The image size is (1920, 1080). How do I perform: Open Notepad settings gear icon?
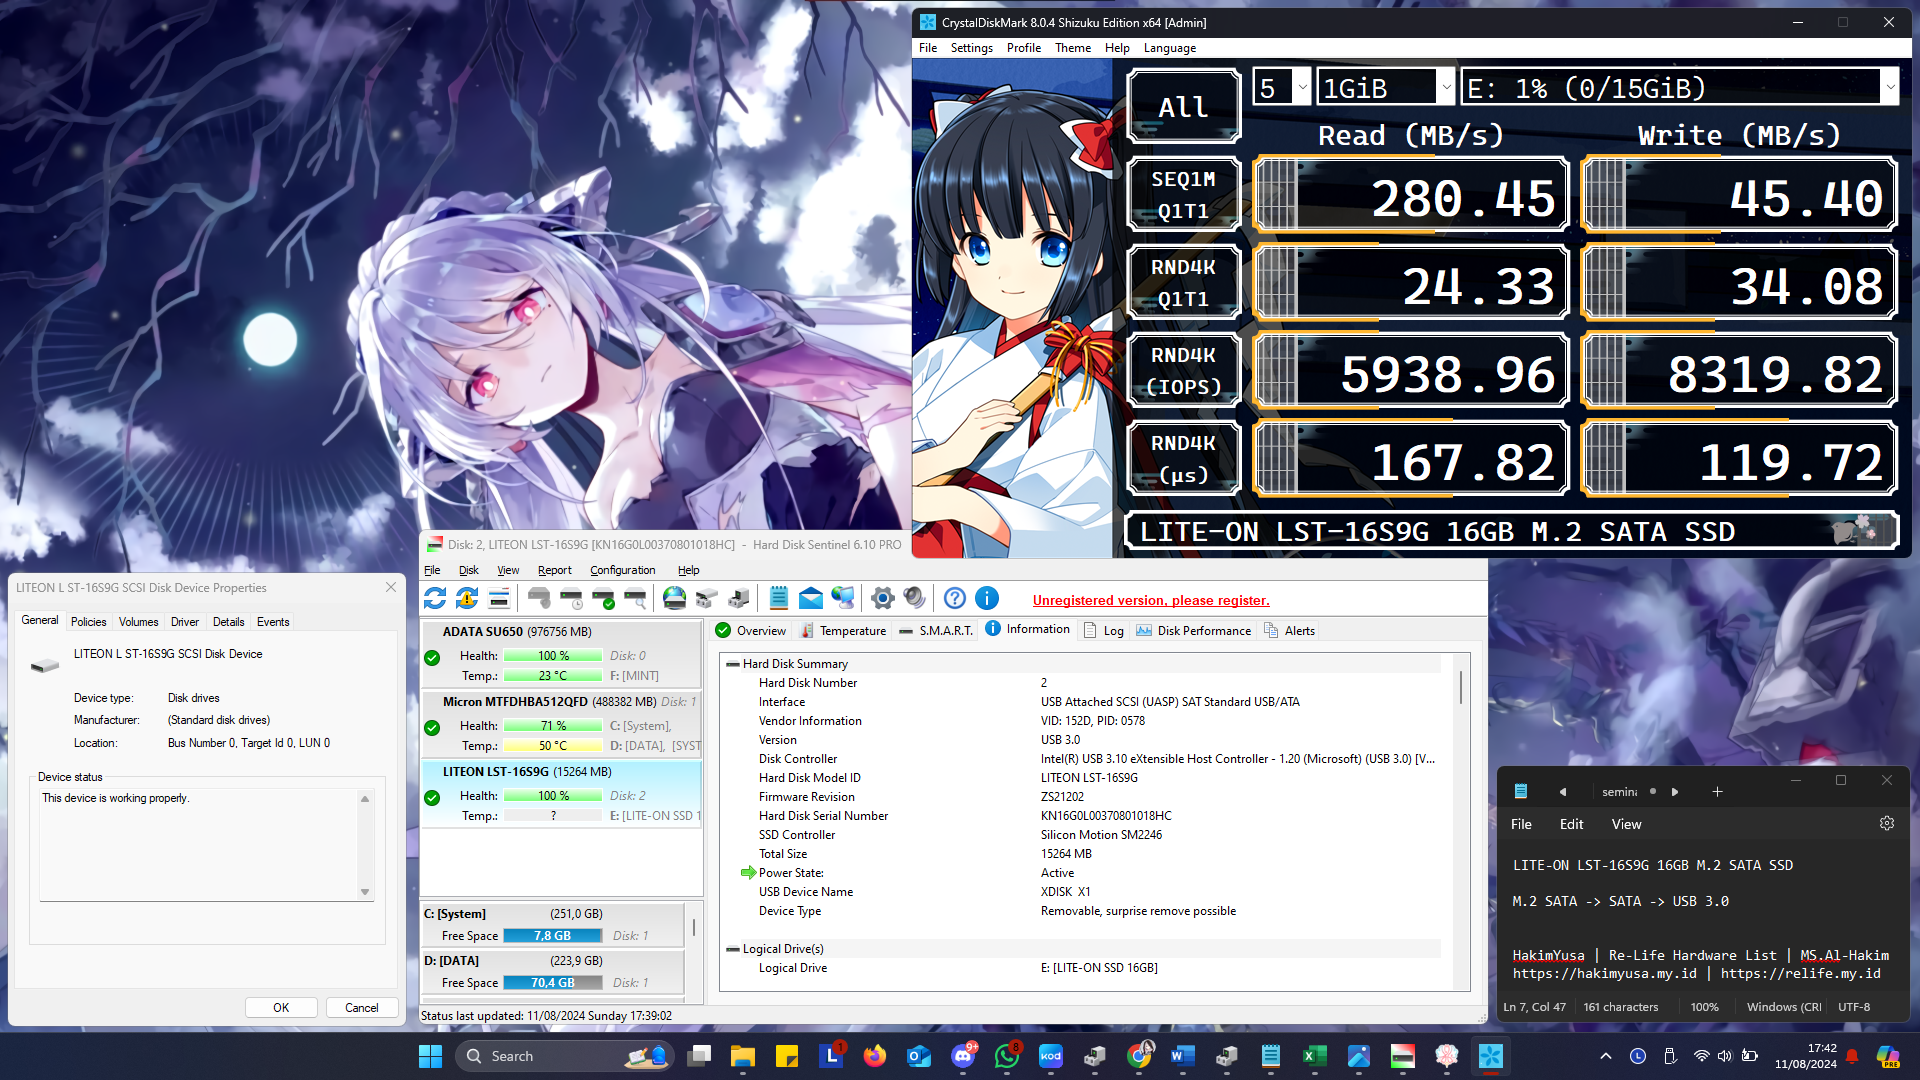1887,823
